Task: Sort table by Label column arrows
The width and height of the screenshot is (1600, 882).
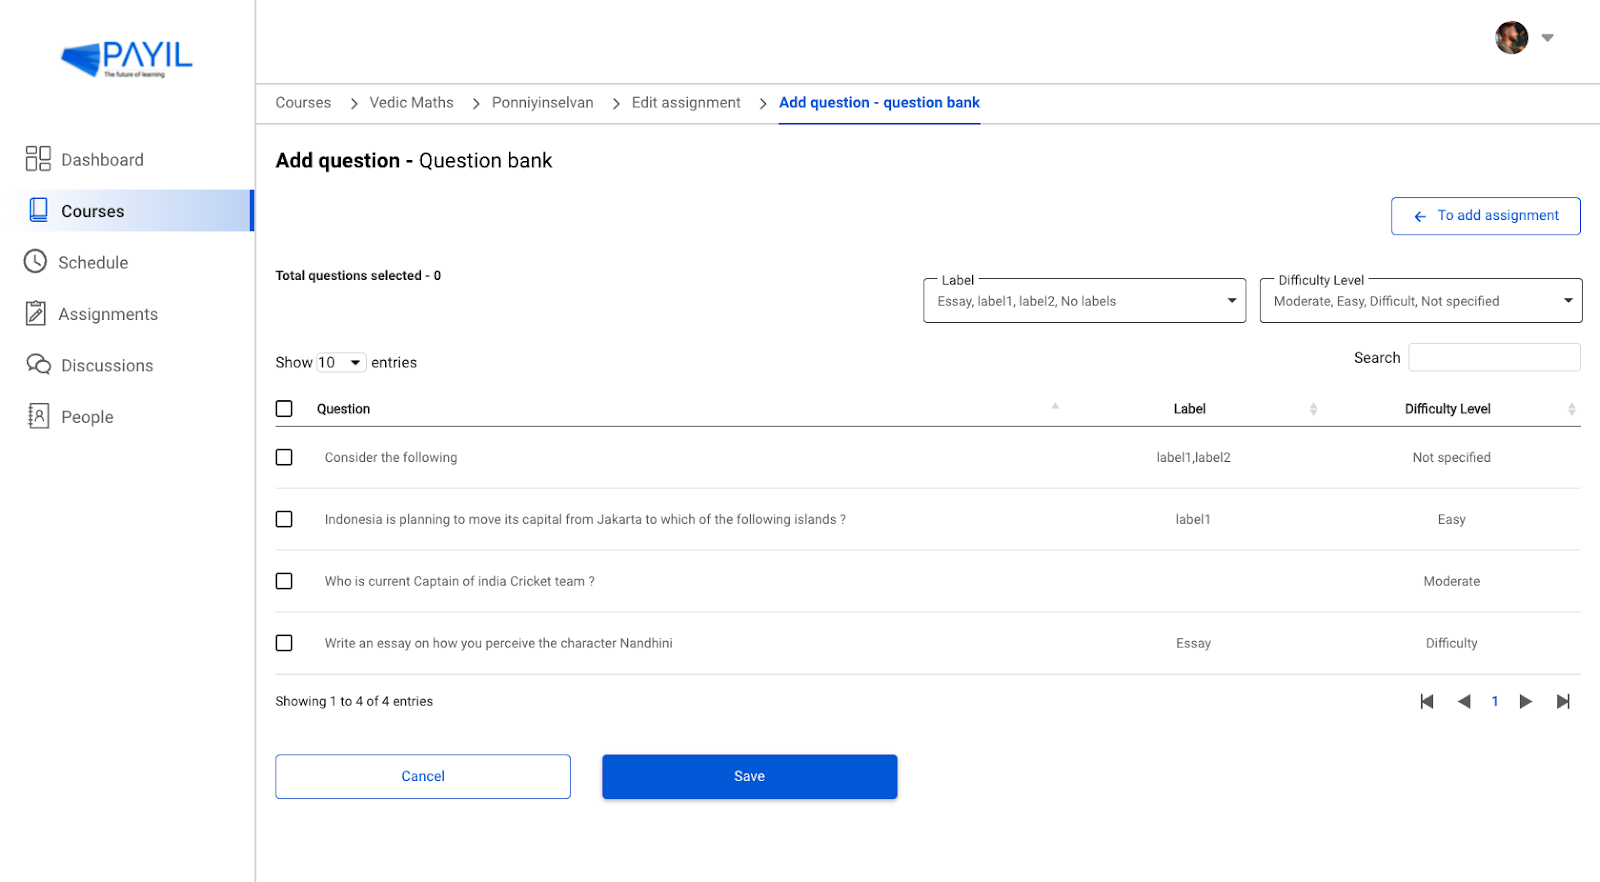Action: click(x=1313, y=409)
